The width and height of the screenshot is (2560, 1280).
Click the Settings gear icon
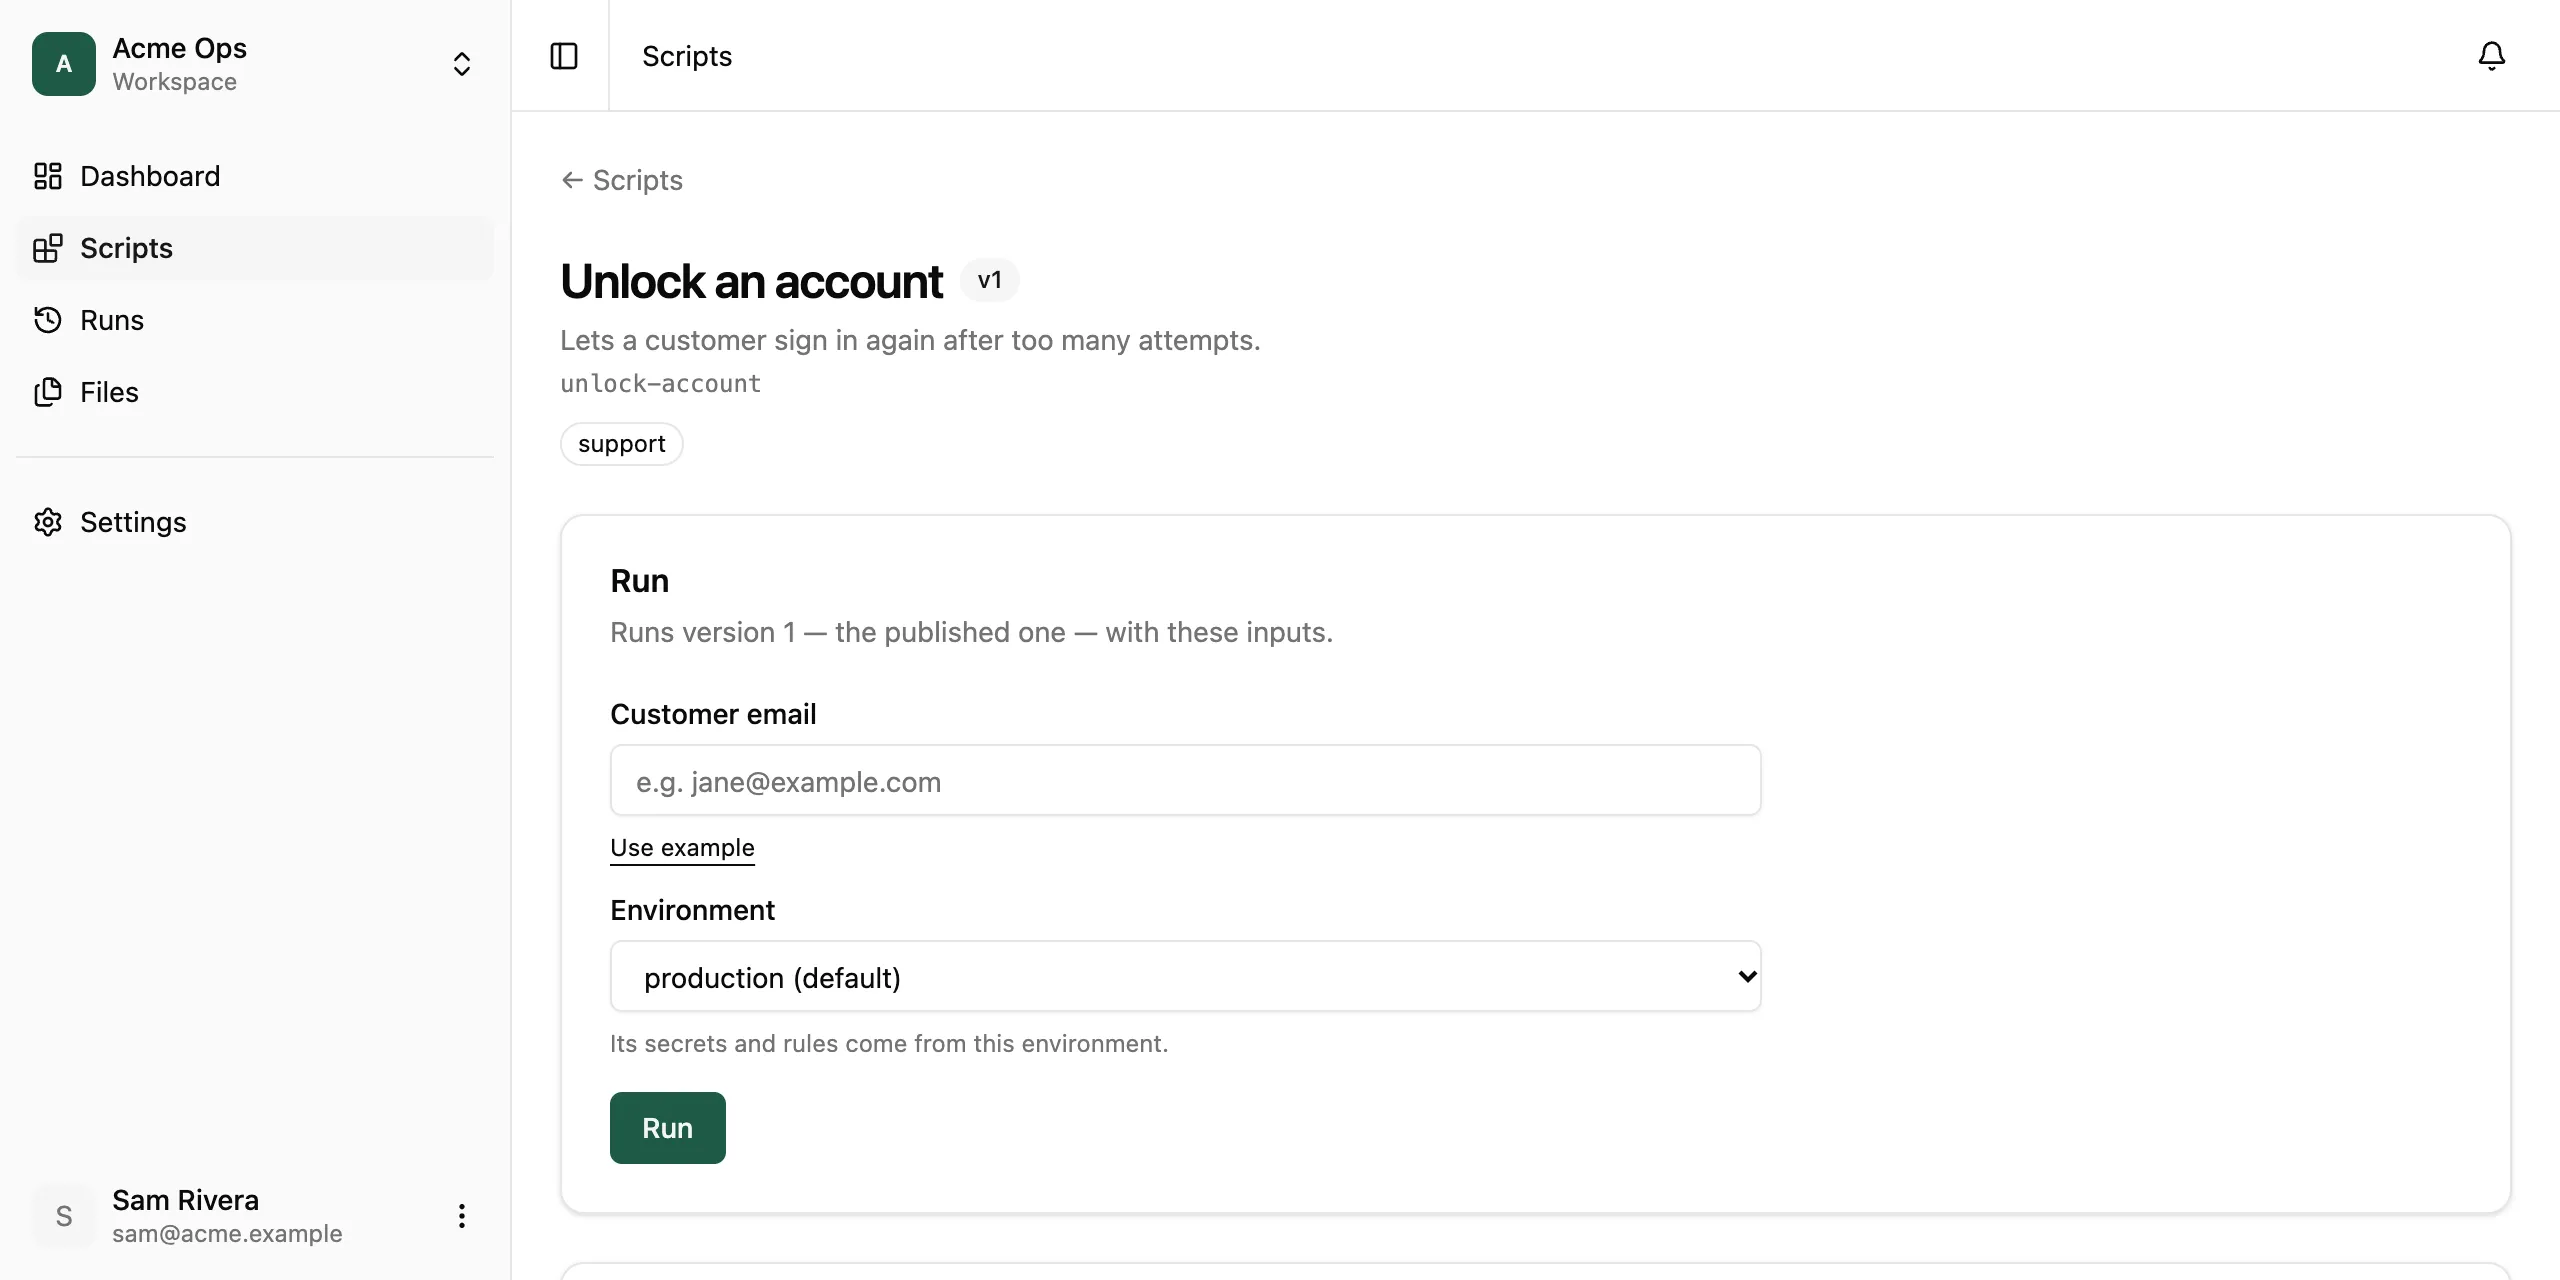(x=48, y=522)
